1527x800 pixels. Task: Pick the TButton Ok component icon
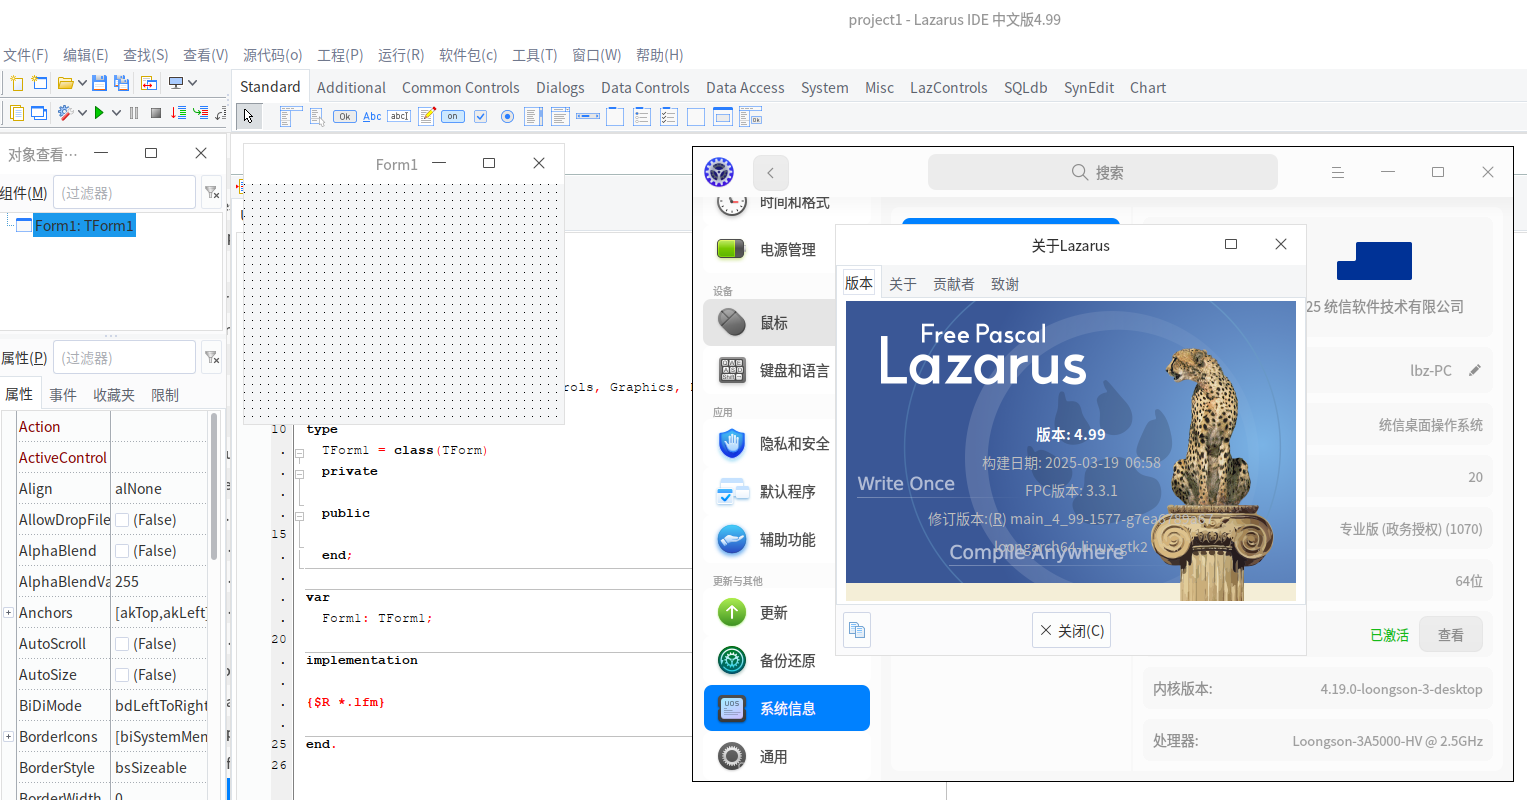pos(345,117)
